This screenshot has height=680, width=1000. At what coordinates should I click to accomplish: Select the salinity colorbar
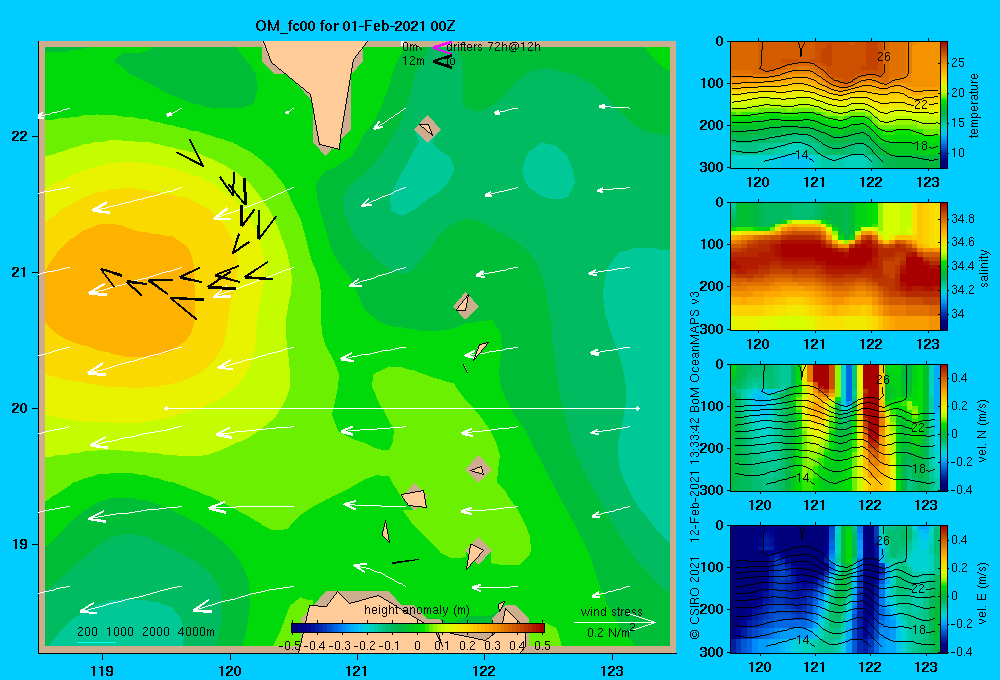[944, 266]
